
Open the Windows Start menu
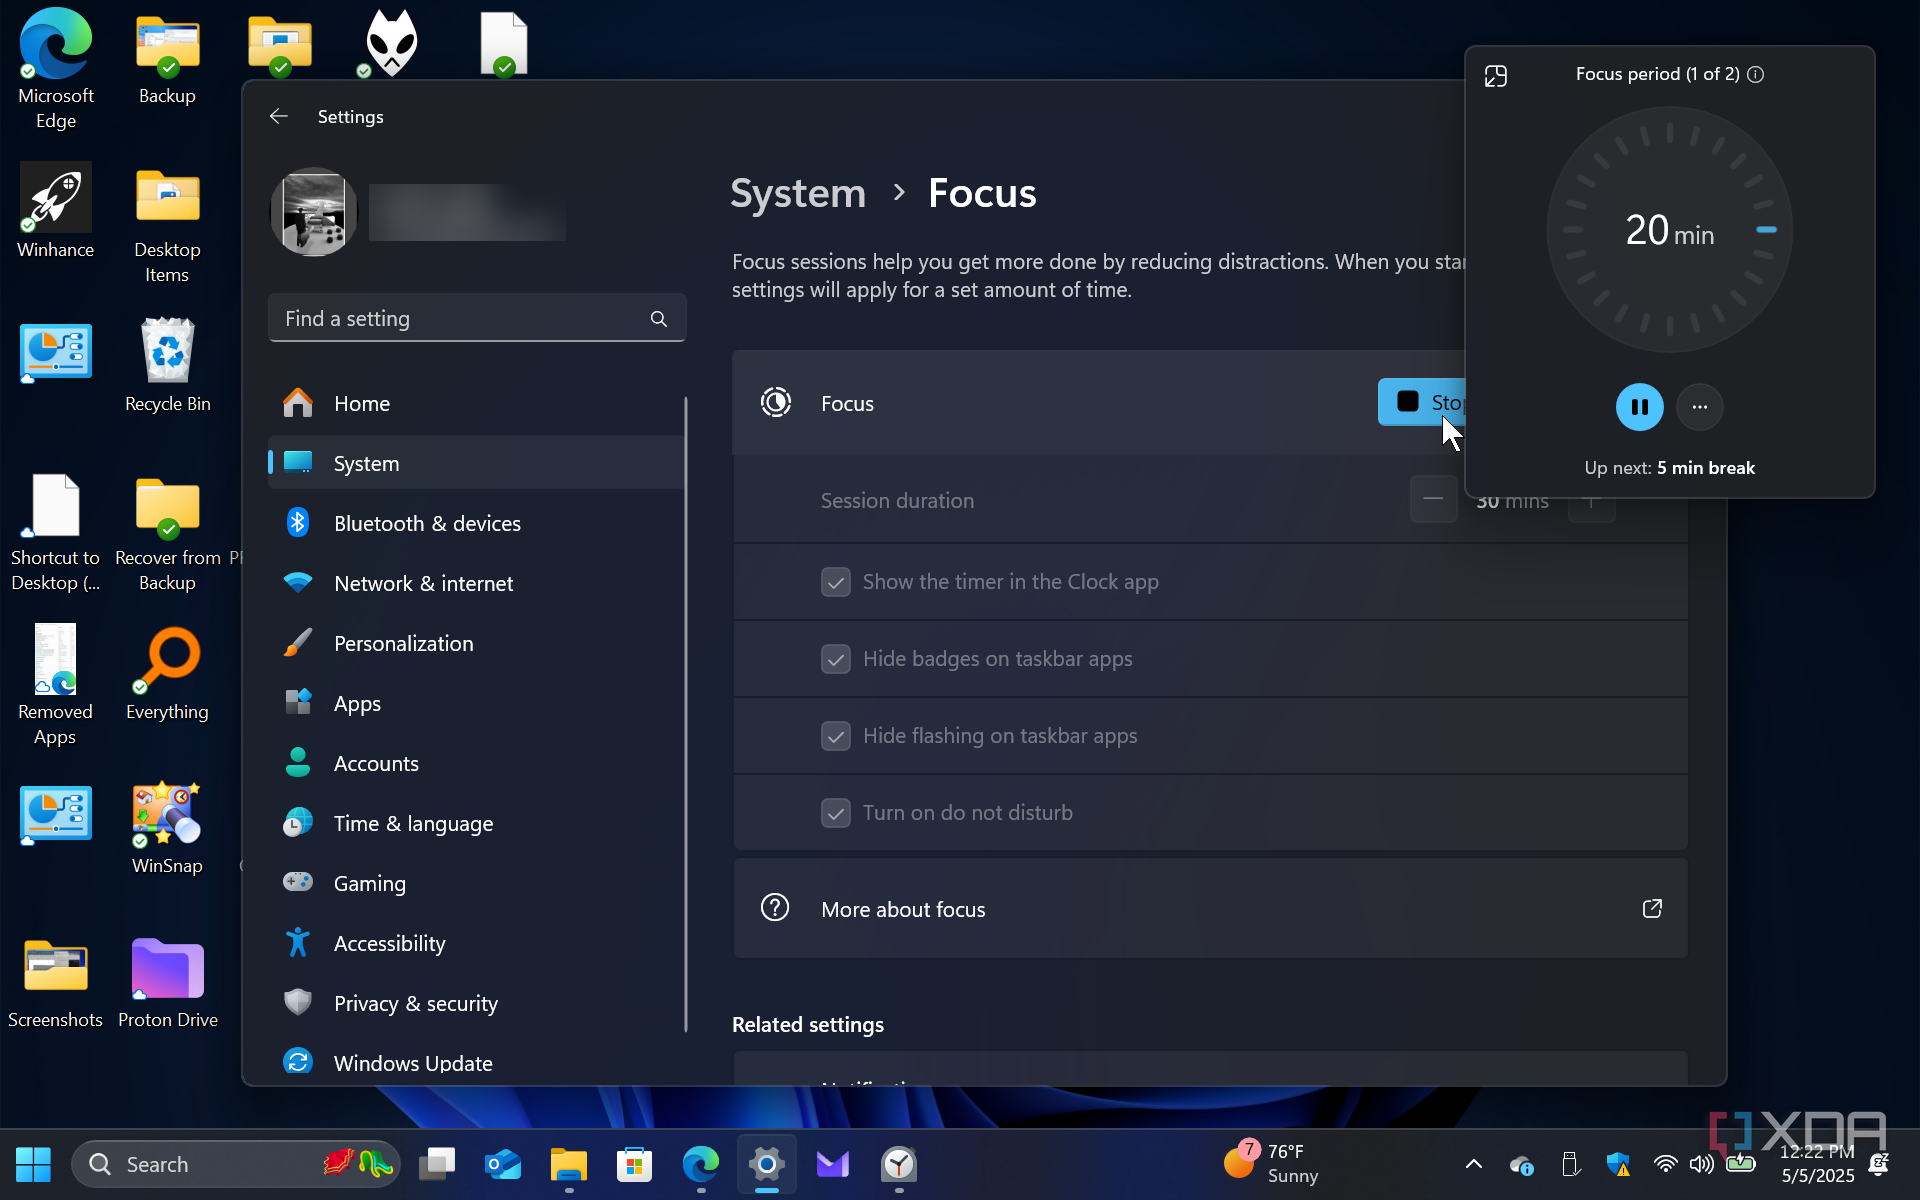coord(33,1165)
